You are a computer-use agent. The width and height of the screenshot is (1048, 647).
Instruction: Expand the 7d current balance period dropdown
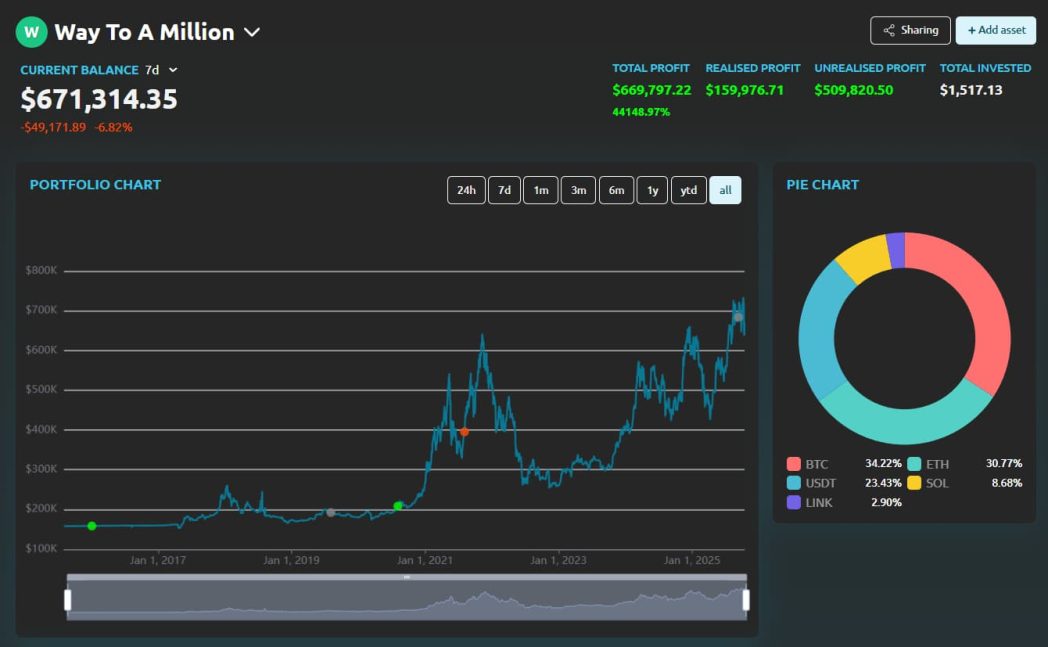(173, 70)
